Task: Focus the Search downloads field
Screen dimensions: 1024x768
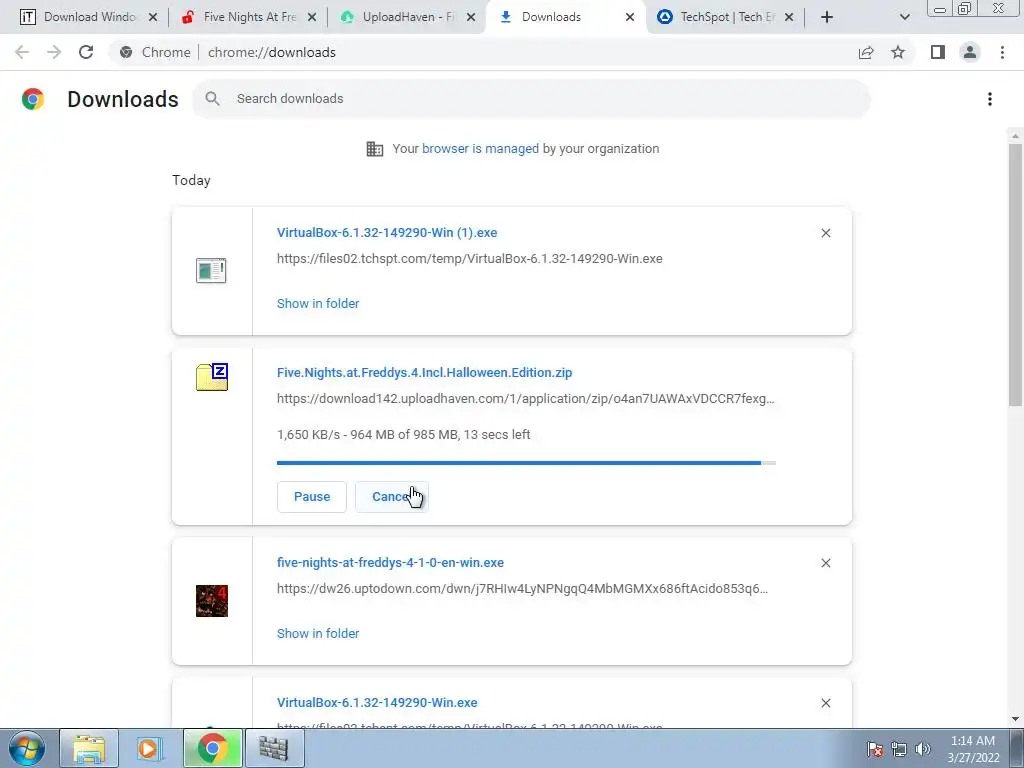Action: 530,99
